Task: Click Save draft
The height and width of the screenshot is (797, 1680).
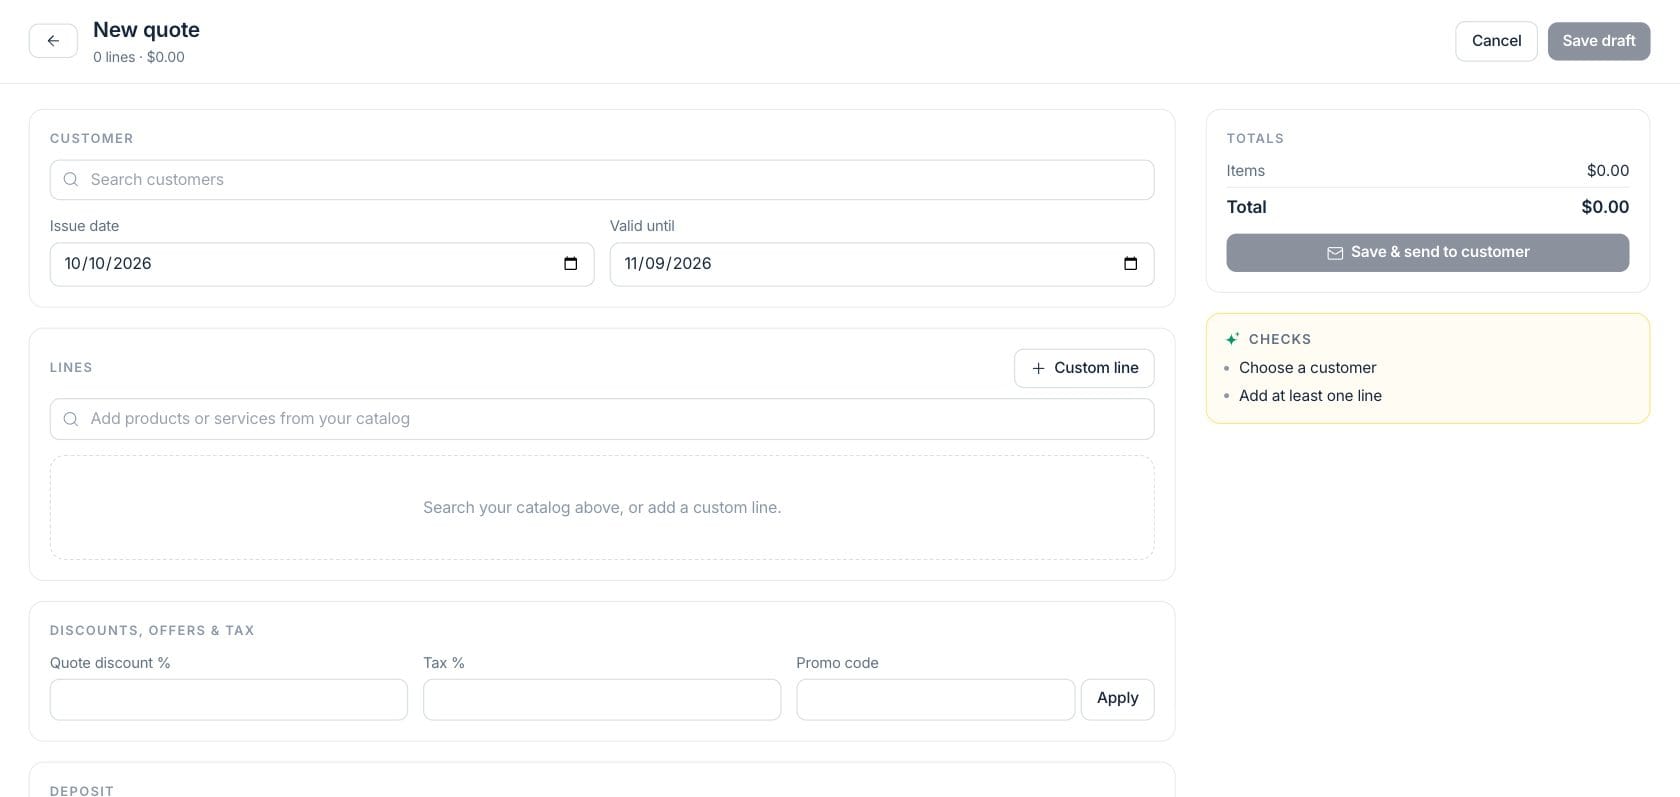Action: point(1599,41)
